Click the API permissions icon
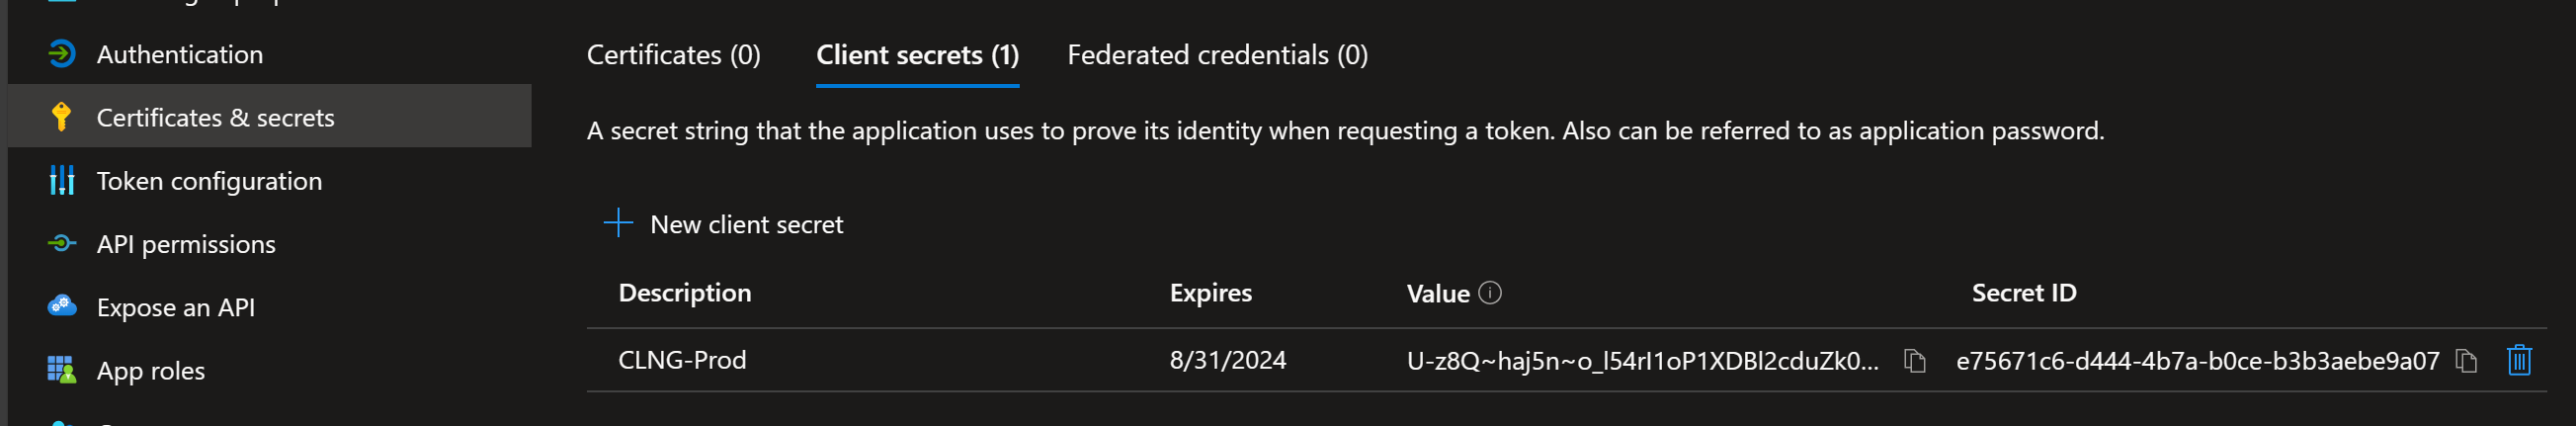Screen dimensions: 2576x426 tap(61, 244)
